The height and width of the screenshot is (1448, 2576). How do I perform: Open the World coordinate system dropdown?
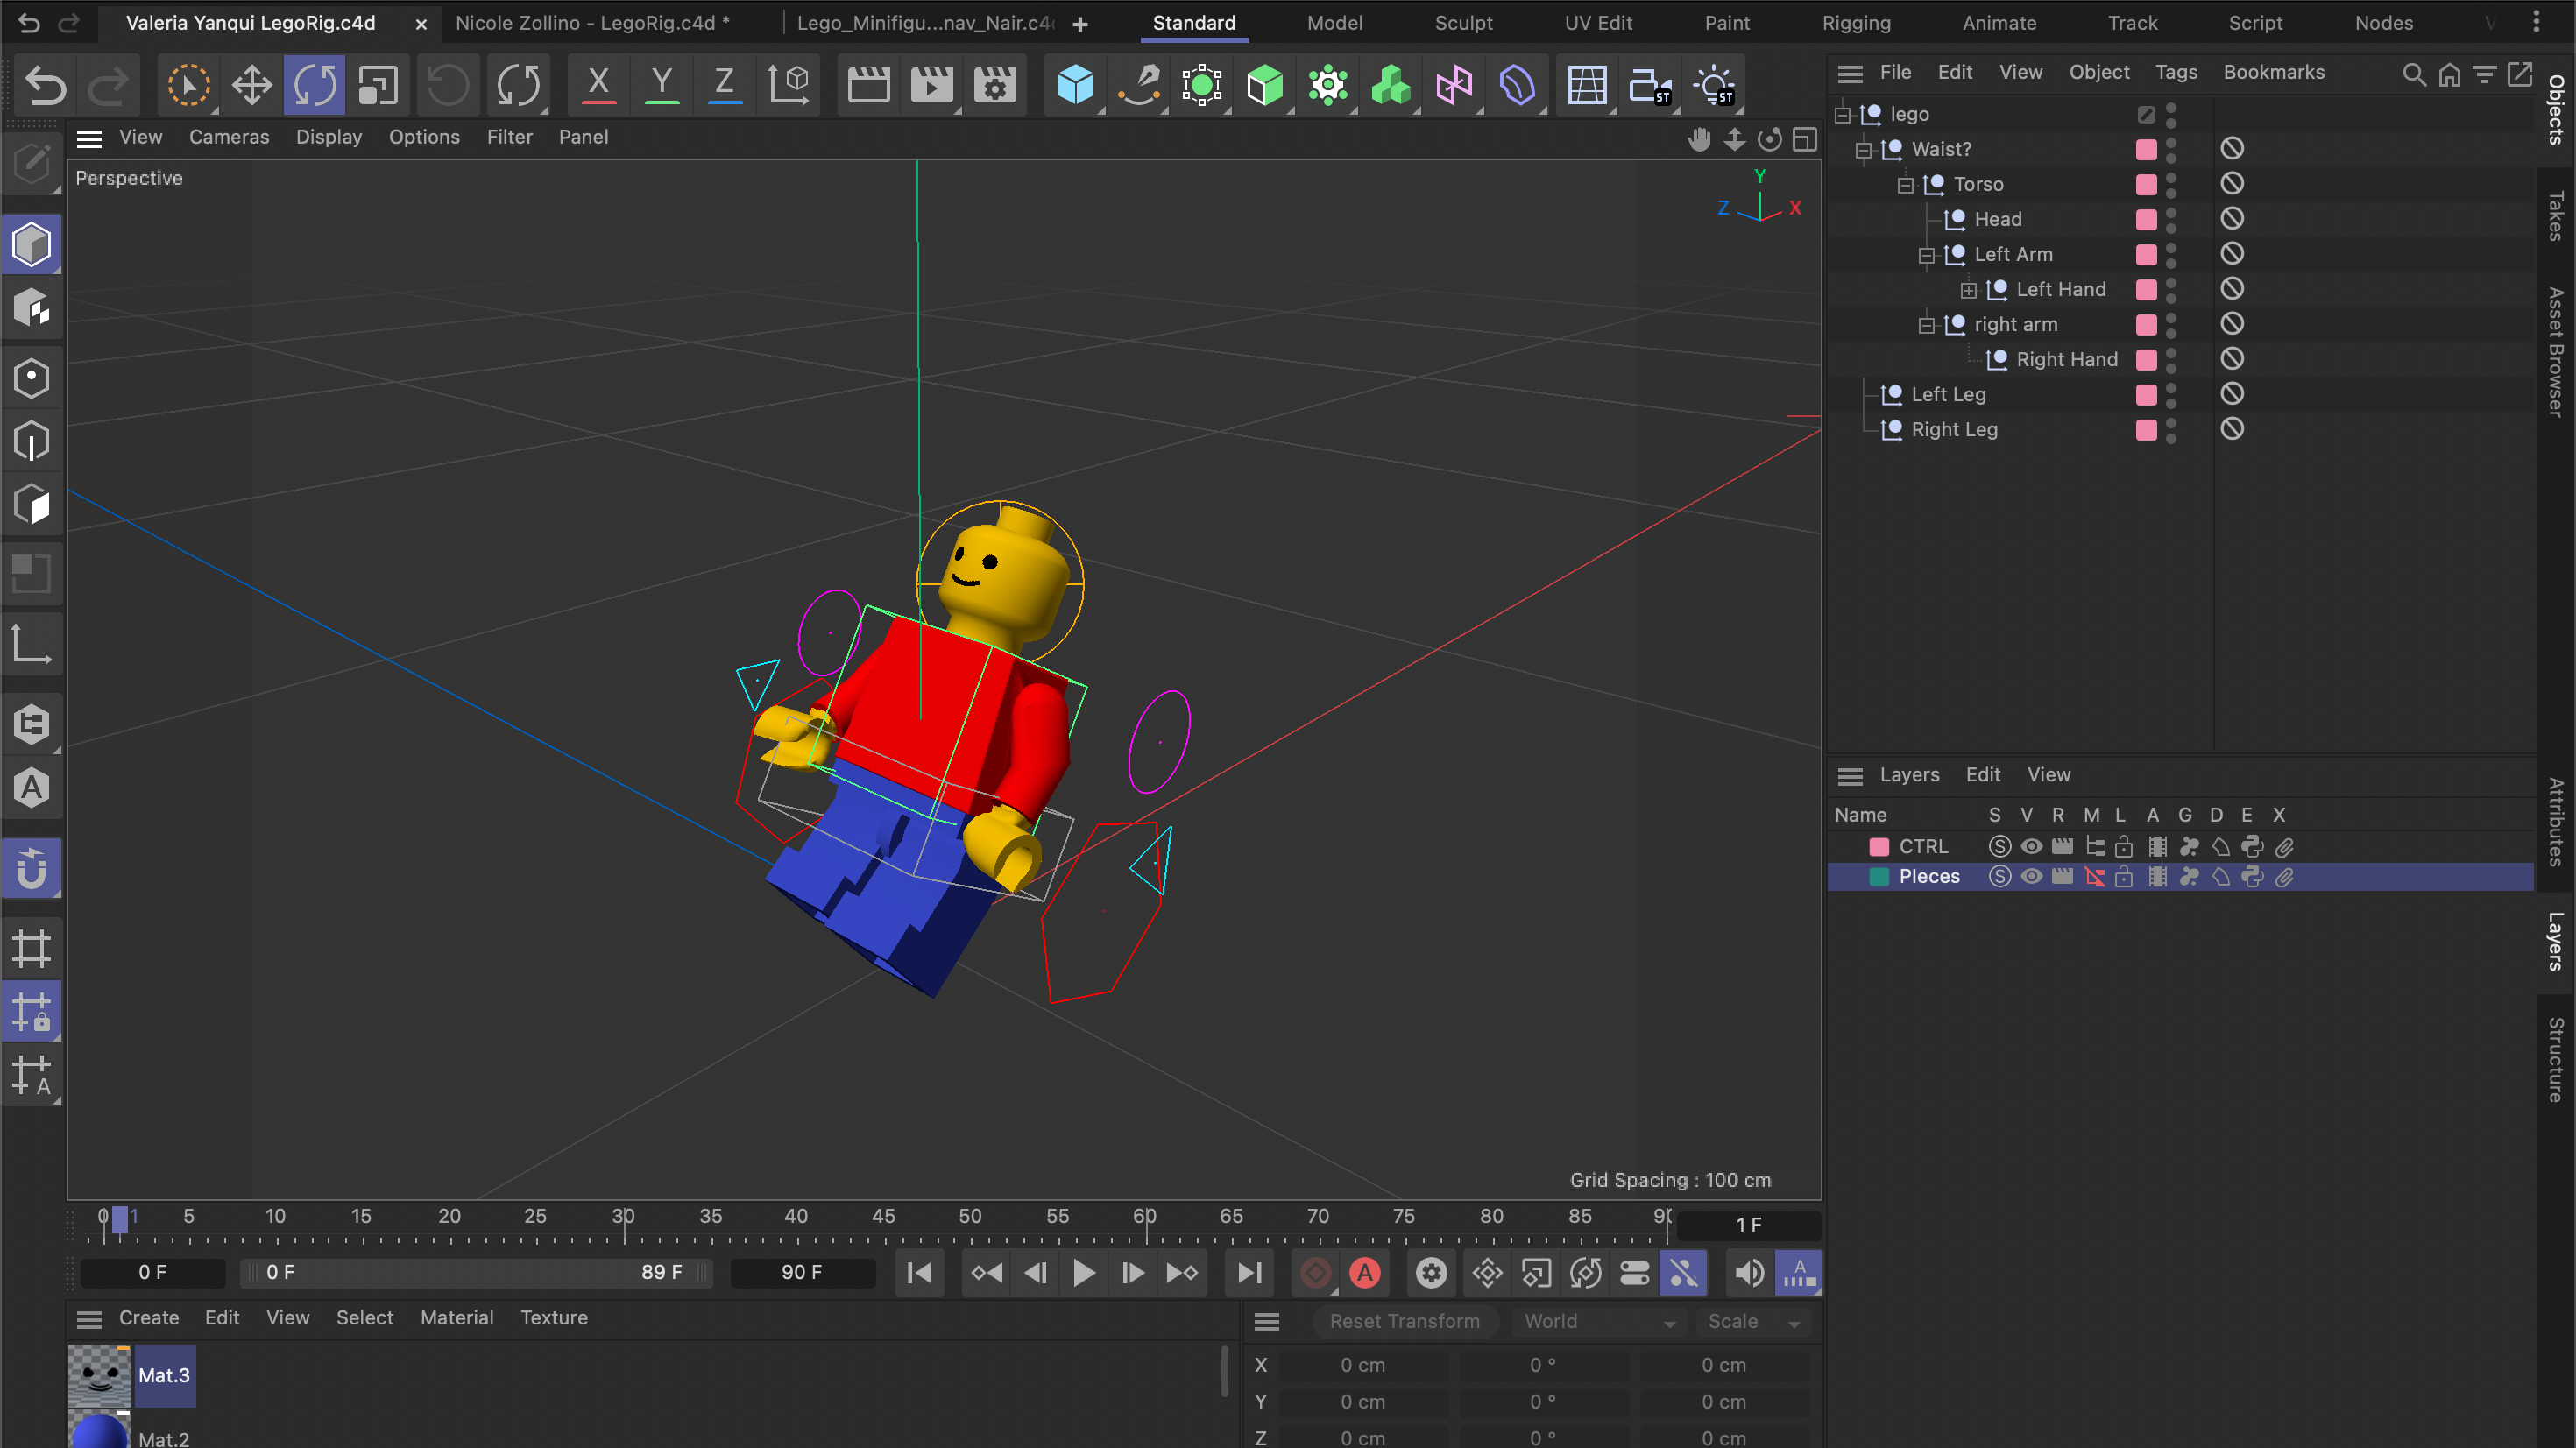1598,1321
